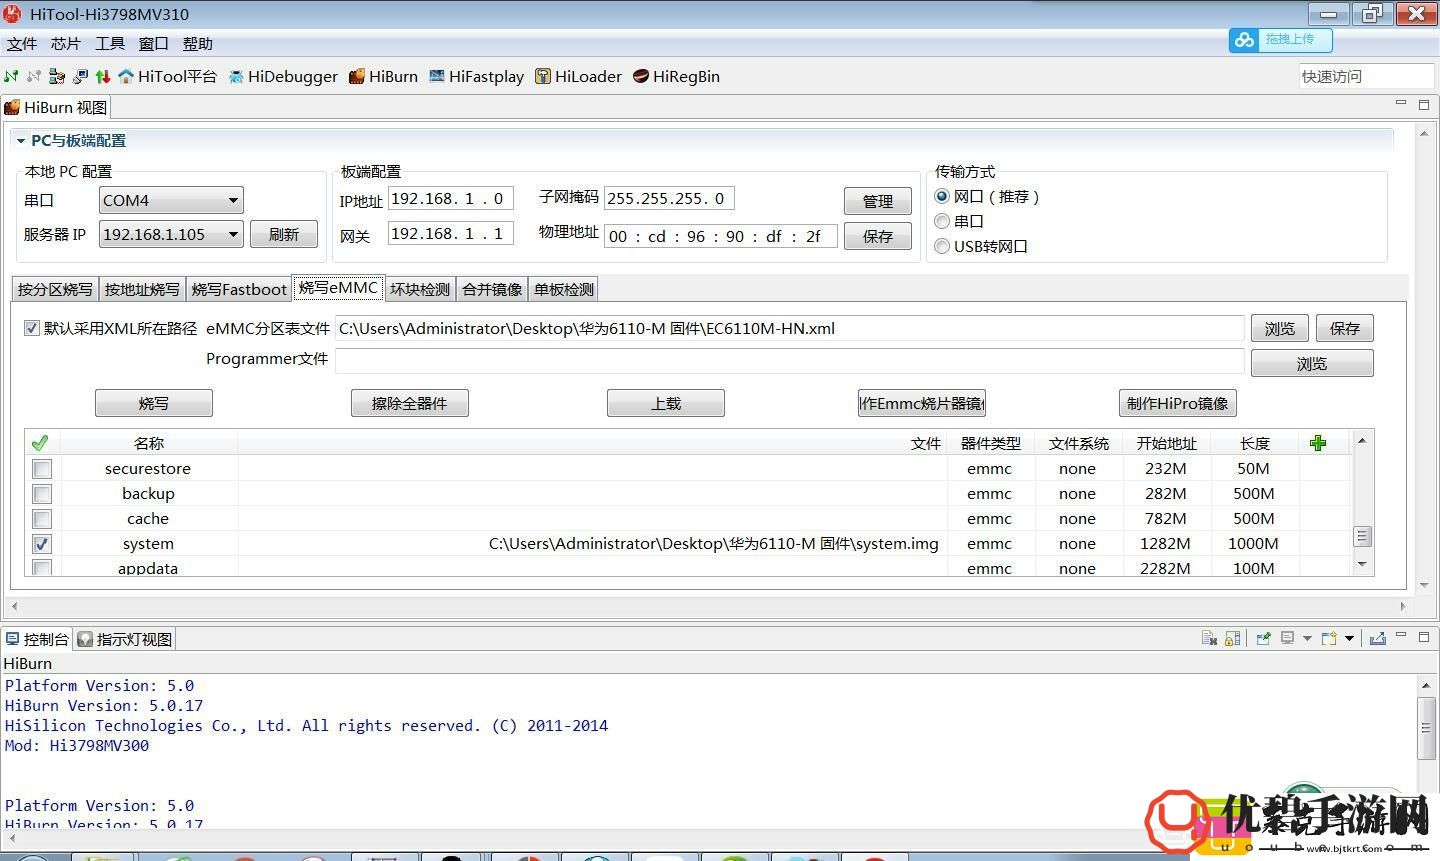Image resolution: width=1440 pixels, height=861 pixels.
Task: Switch to 烧写Fastboot tab
Action: pos(239,289)
